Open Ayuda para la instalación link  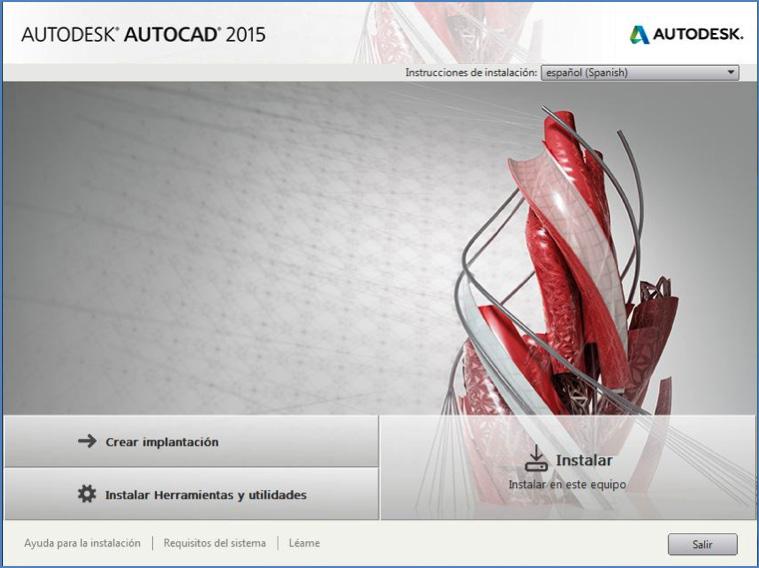pyautogui.click(x=82, y=543)
